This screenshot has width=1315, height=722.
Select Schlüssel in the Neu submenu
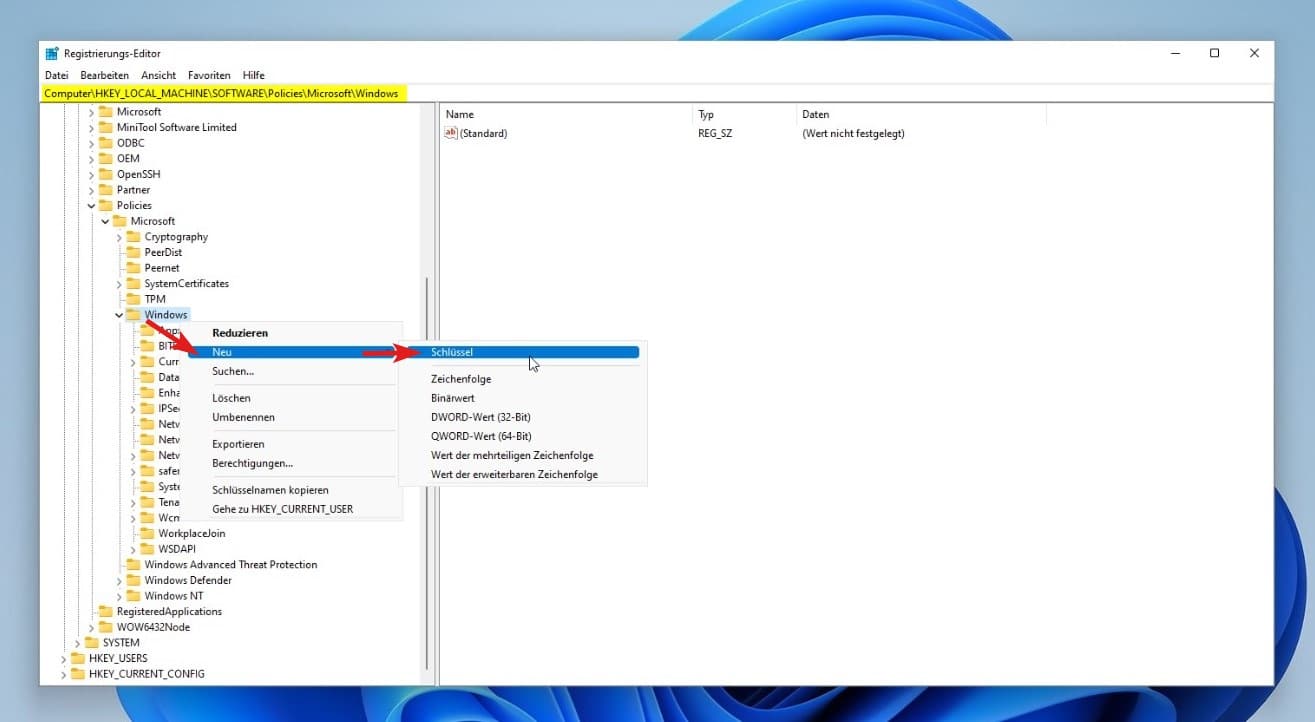coord(452,352)
